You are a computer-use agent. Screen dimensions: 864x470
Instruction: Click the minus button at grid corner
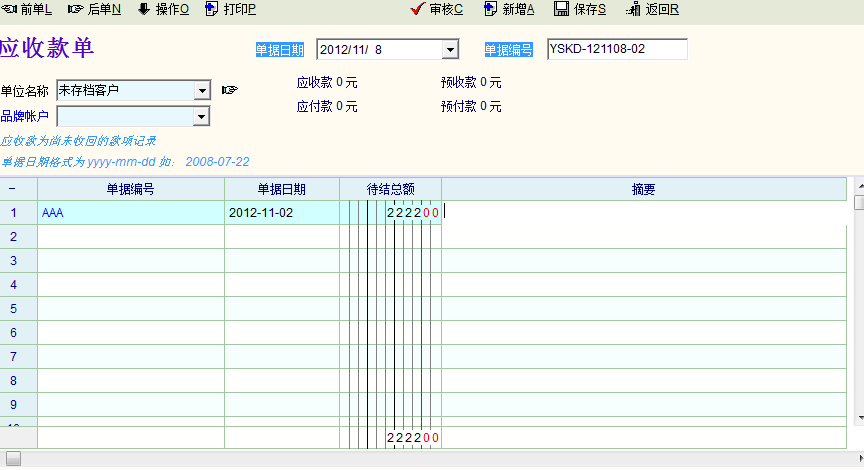click(13, 189)
